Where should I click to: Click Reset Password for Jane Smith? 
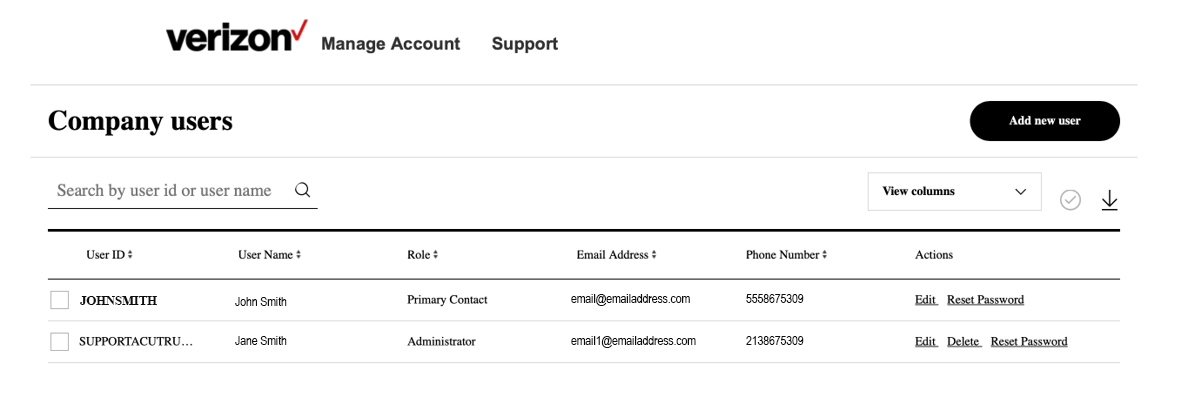click(1029, 342)
